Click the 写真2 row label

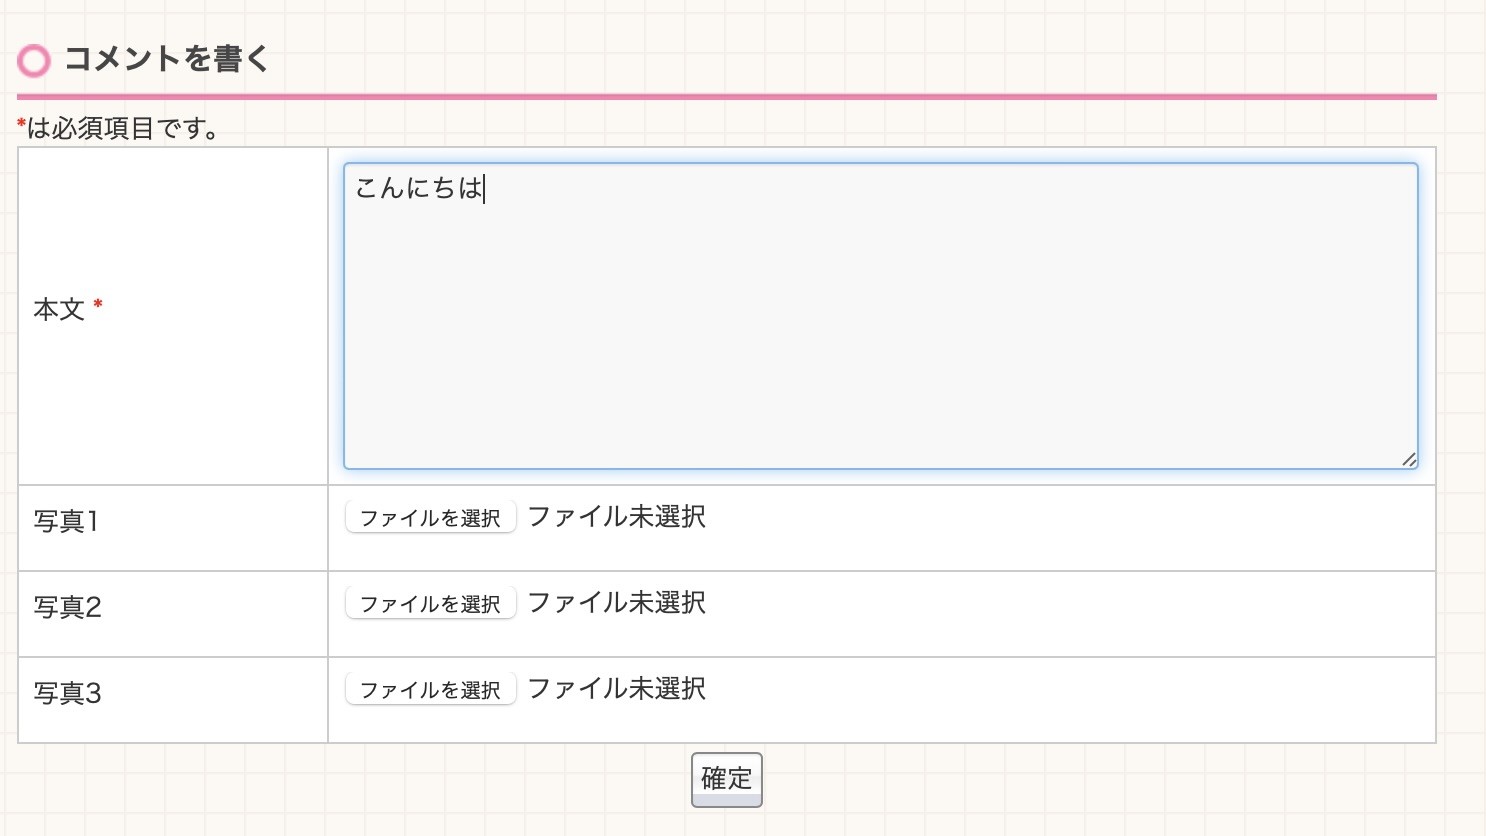pyautogui.click(x=67, y=607)
